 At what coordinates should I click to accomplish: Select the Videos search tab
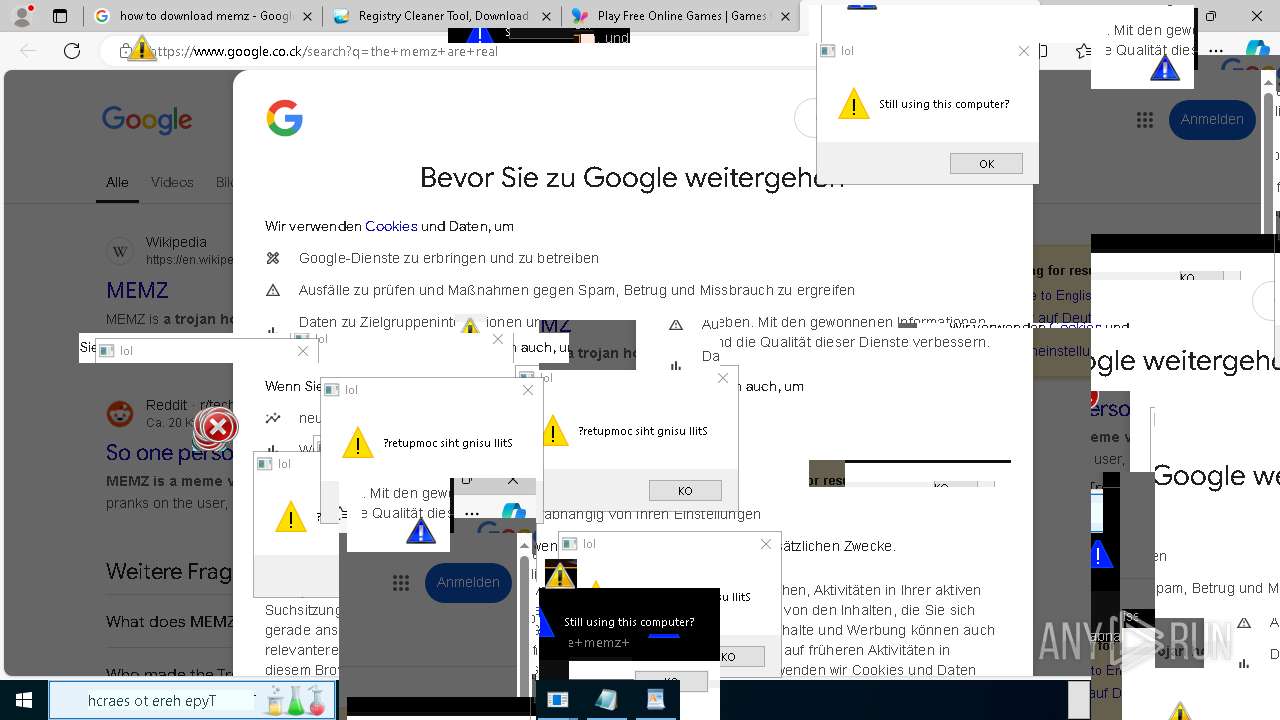[x=172, y=182]
